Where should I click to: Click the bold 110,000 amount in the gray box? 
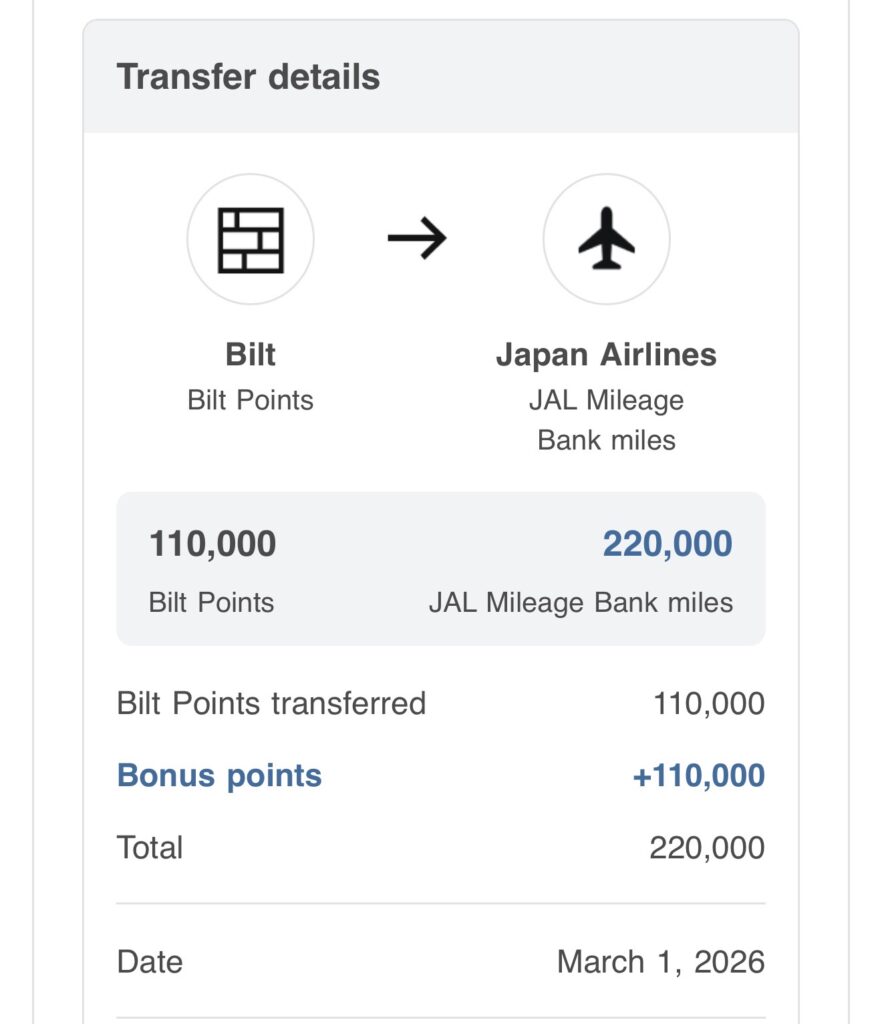coord(212,544)
